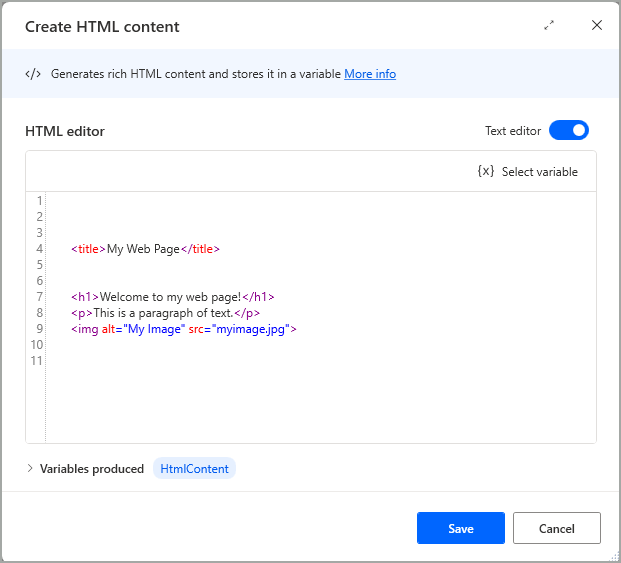621x563 pixels.
Task: Click the Cancel button
Action: 557,528
